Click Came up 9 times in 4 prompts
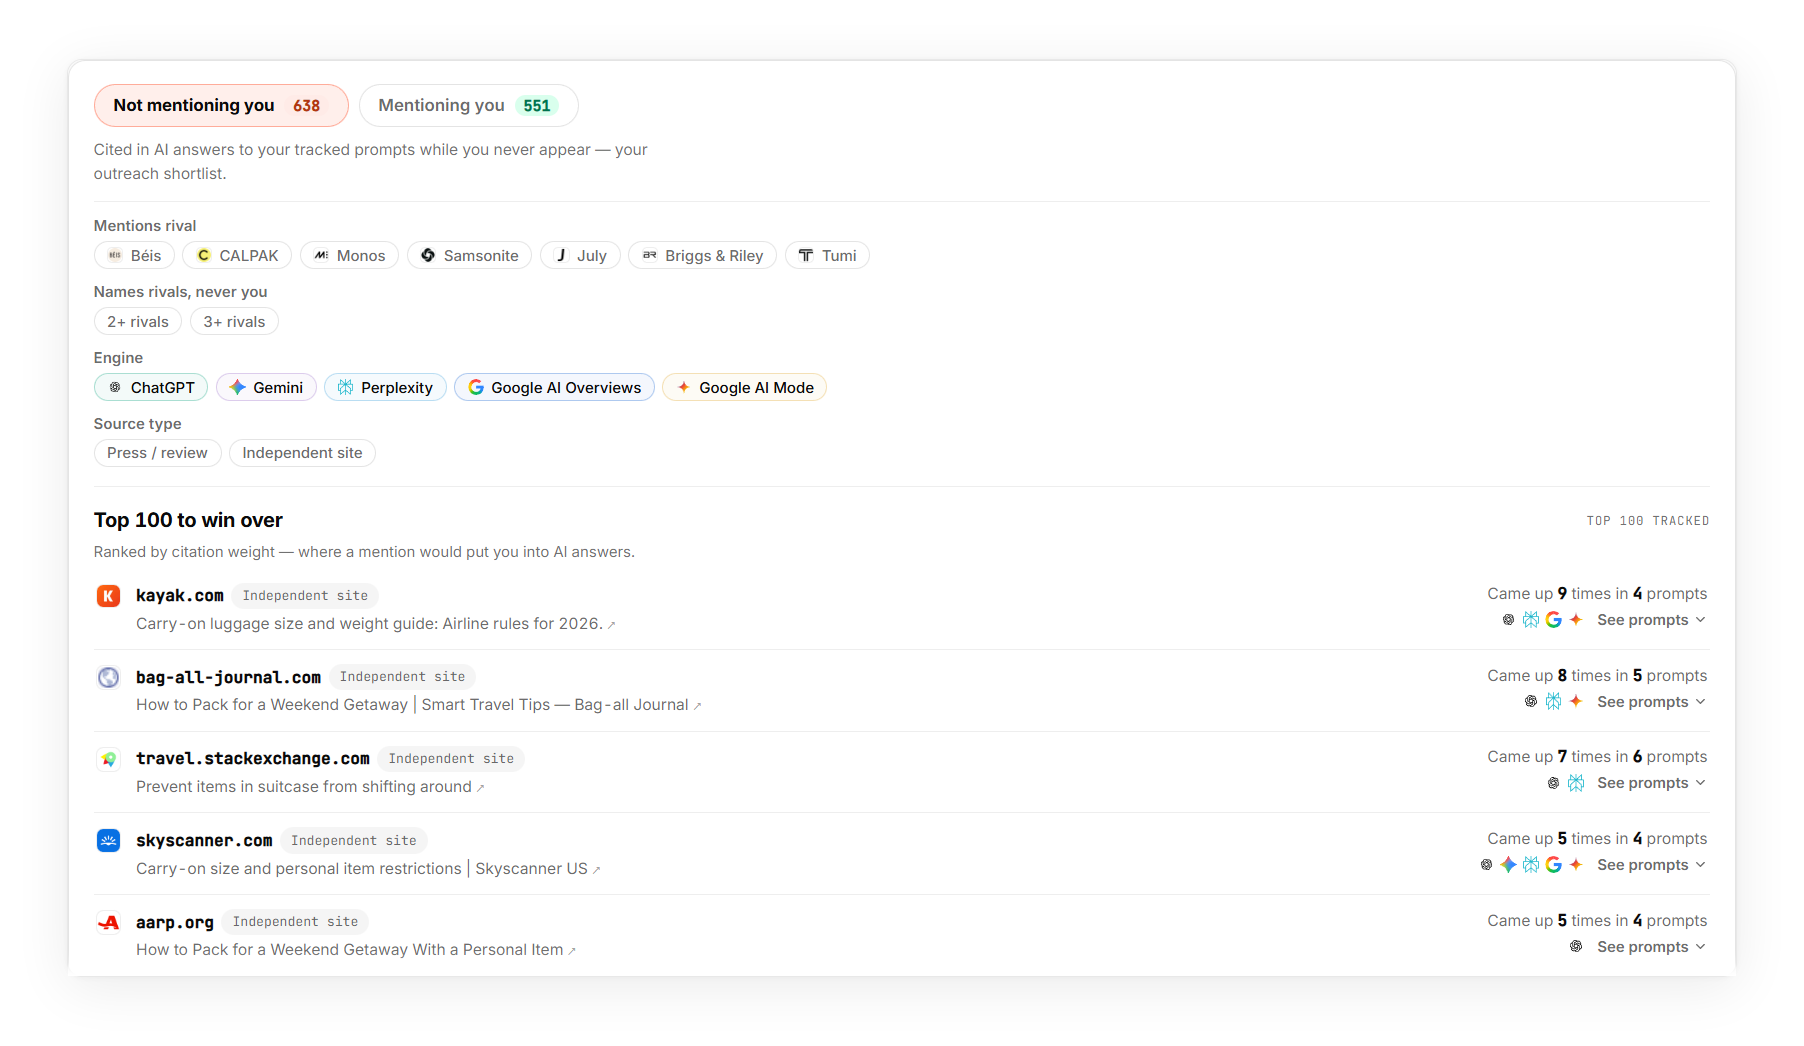The width and height of the screenshot is (1804, 1046). [x=1597, y=594]
